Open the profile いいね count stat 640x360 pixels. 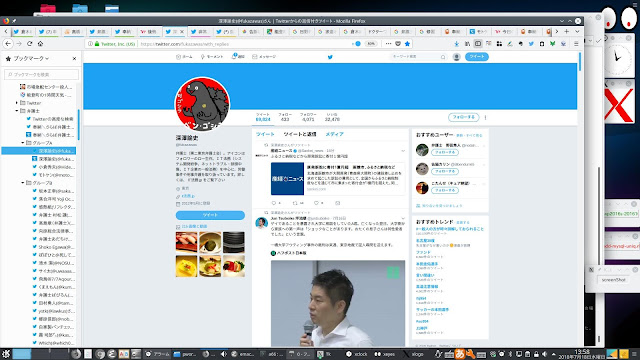(x=332, y=117)
